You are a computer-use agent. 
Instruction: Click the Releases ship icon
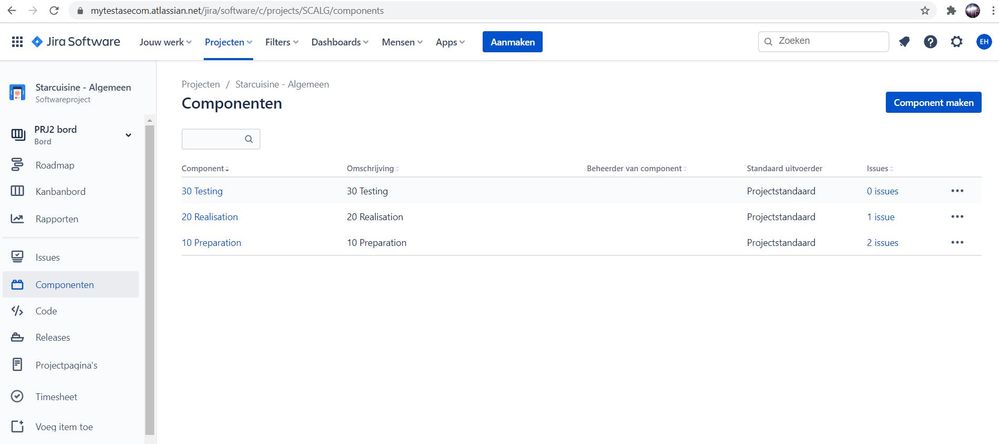tap(18, 338)
